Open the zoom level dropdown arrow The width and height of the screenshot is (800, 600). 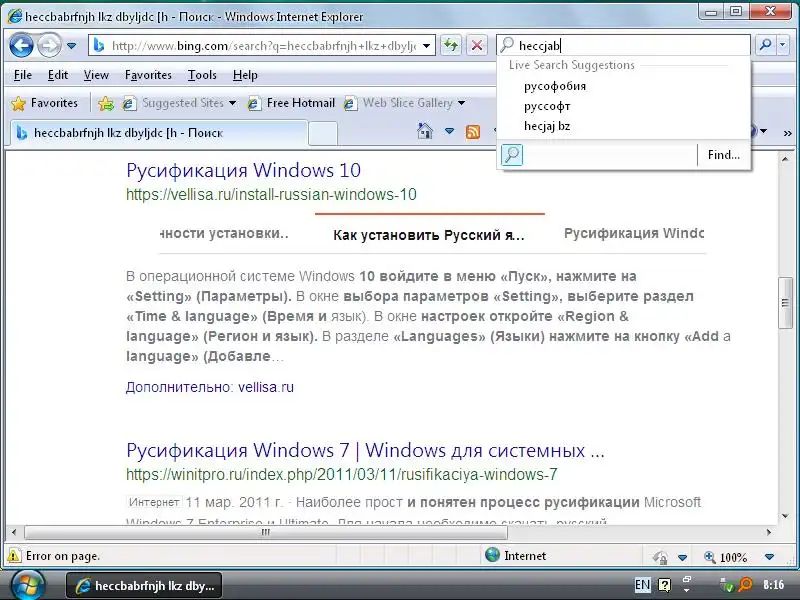click(769, 557)
